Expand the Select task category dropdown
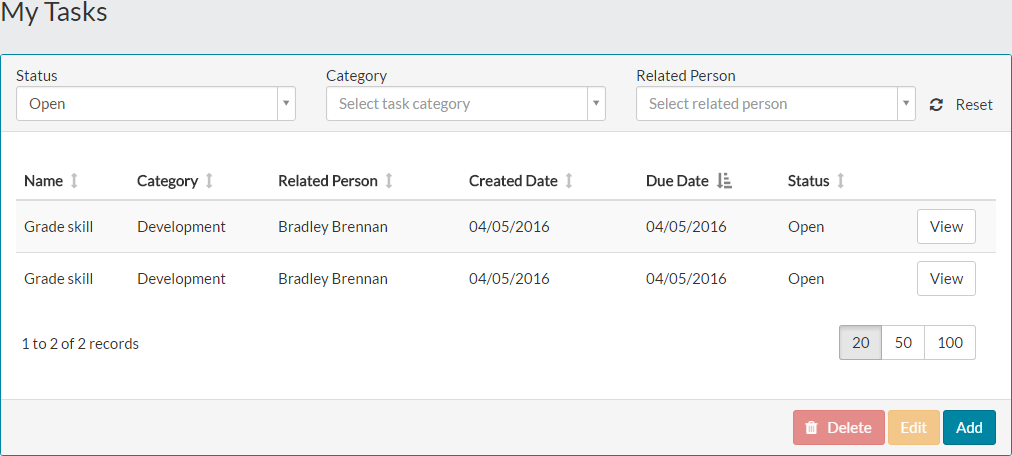This screenshot has height=456, width=1012. 466,104
